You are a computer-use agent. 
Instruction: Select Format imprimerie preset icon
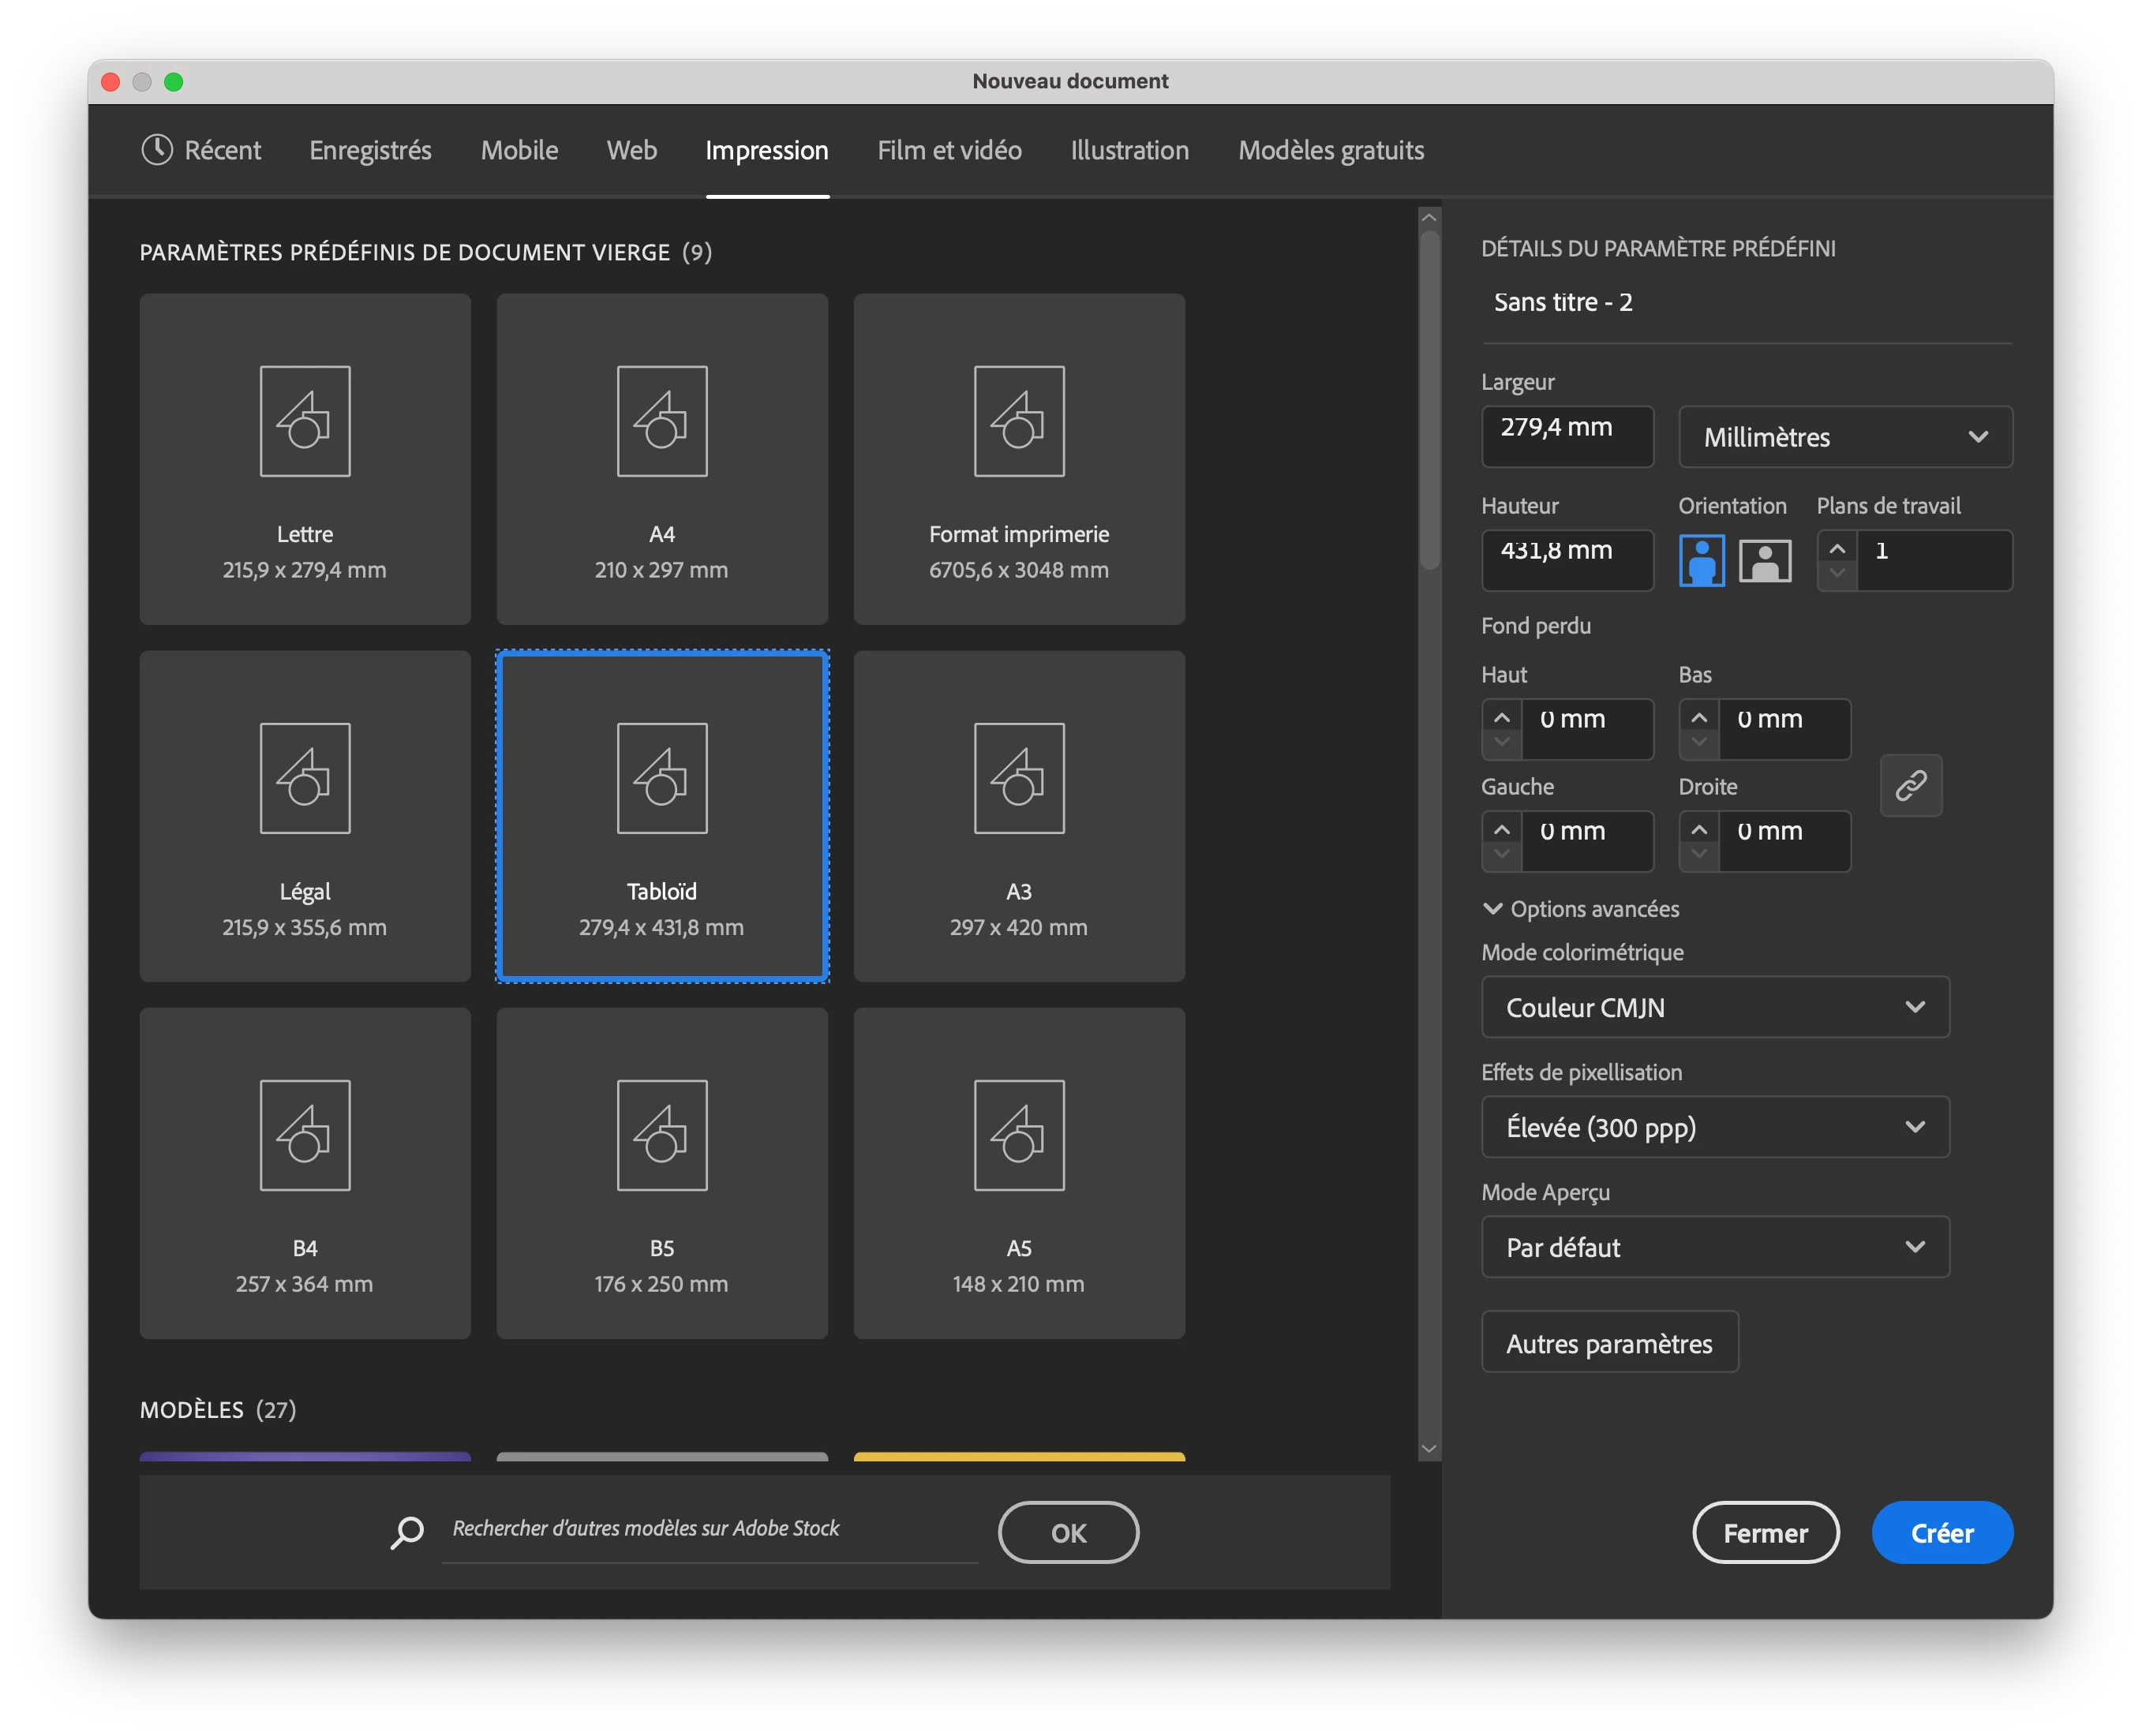1019,421
